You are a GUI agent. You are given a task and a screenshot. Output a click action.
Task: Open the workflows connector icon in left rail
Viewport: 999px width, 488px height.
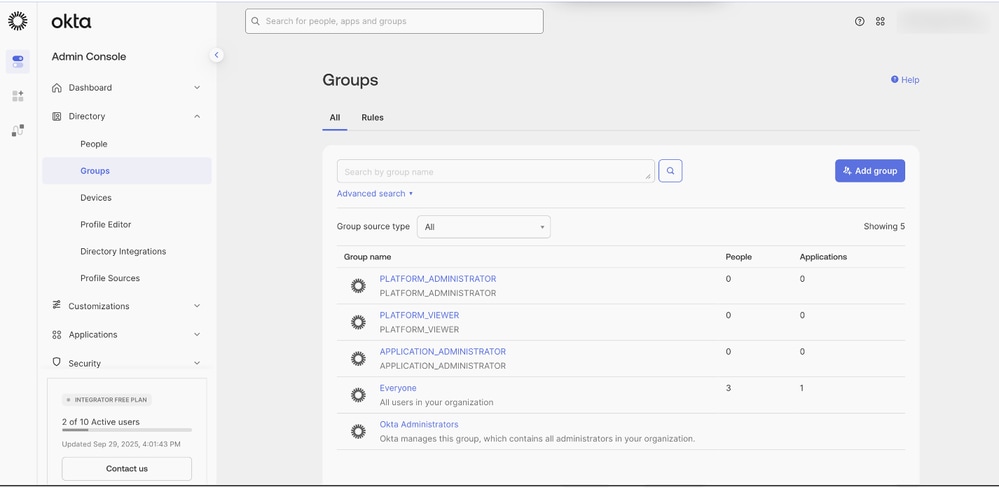pyautogui.click(x=18, y=131)
